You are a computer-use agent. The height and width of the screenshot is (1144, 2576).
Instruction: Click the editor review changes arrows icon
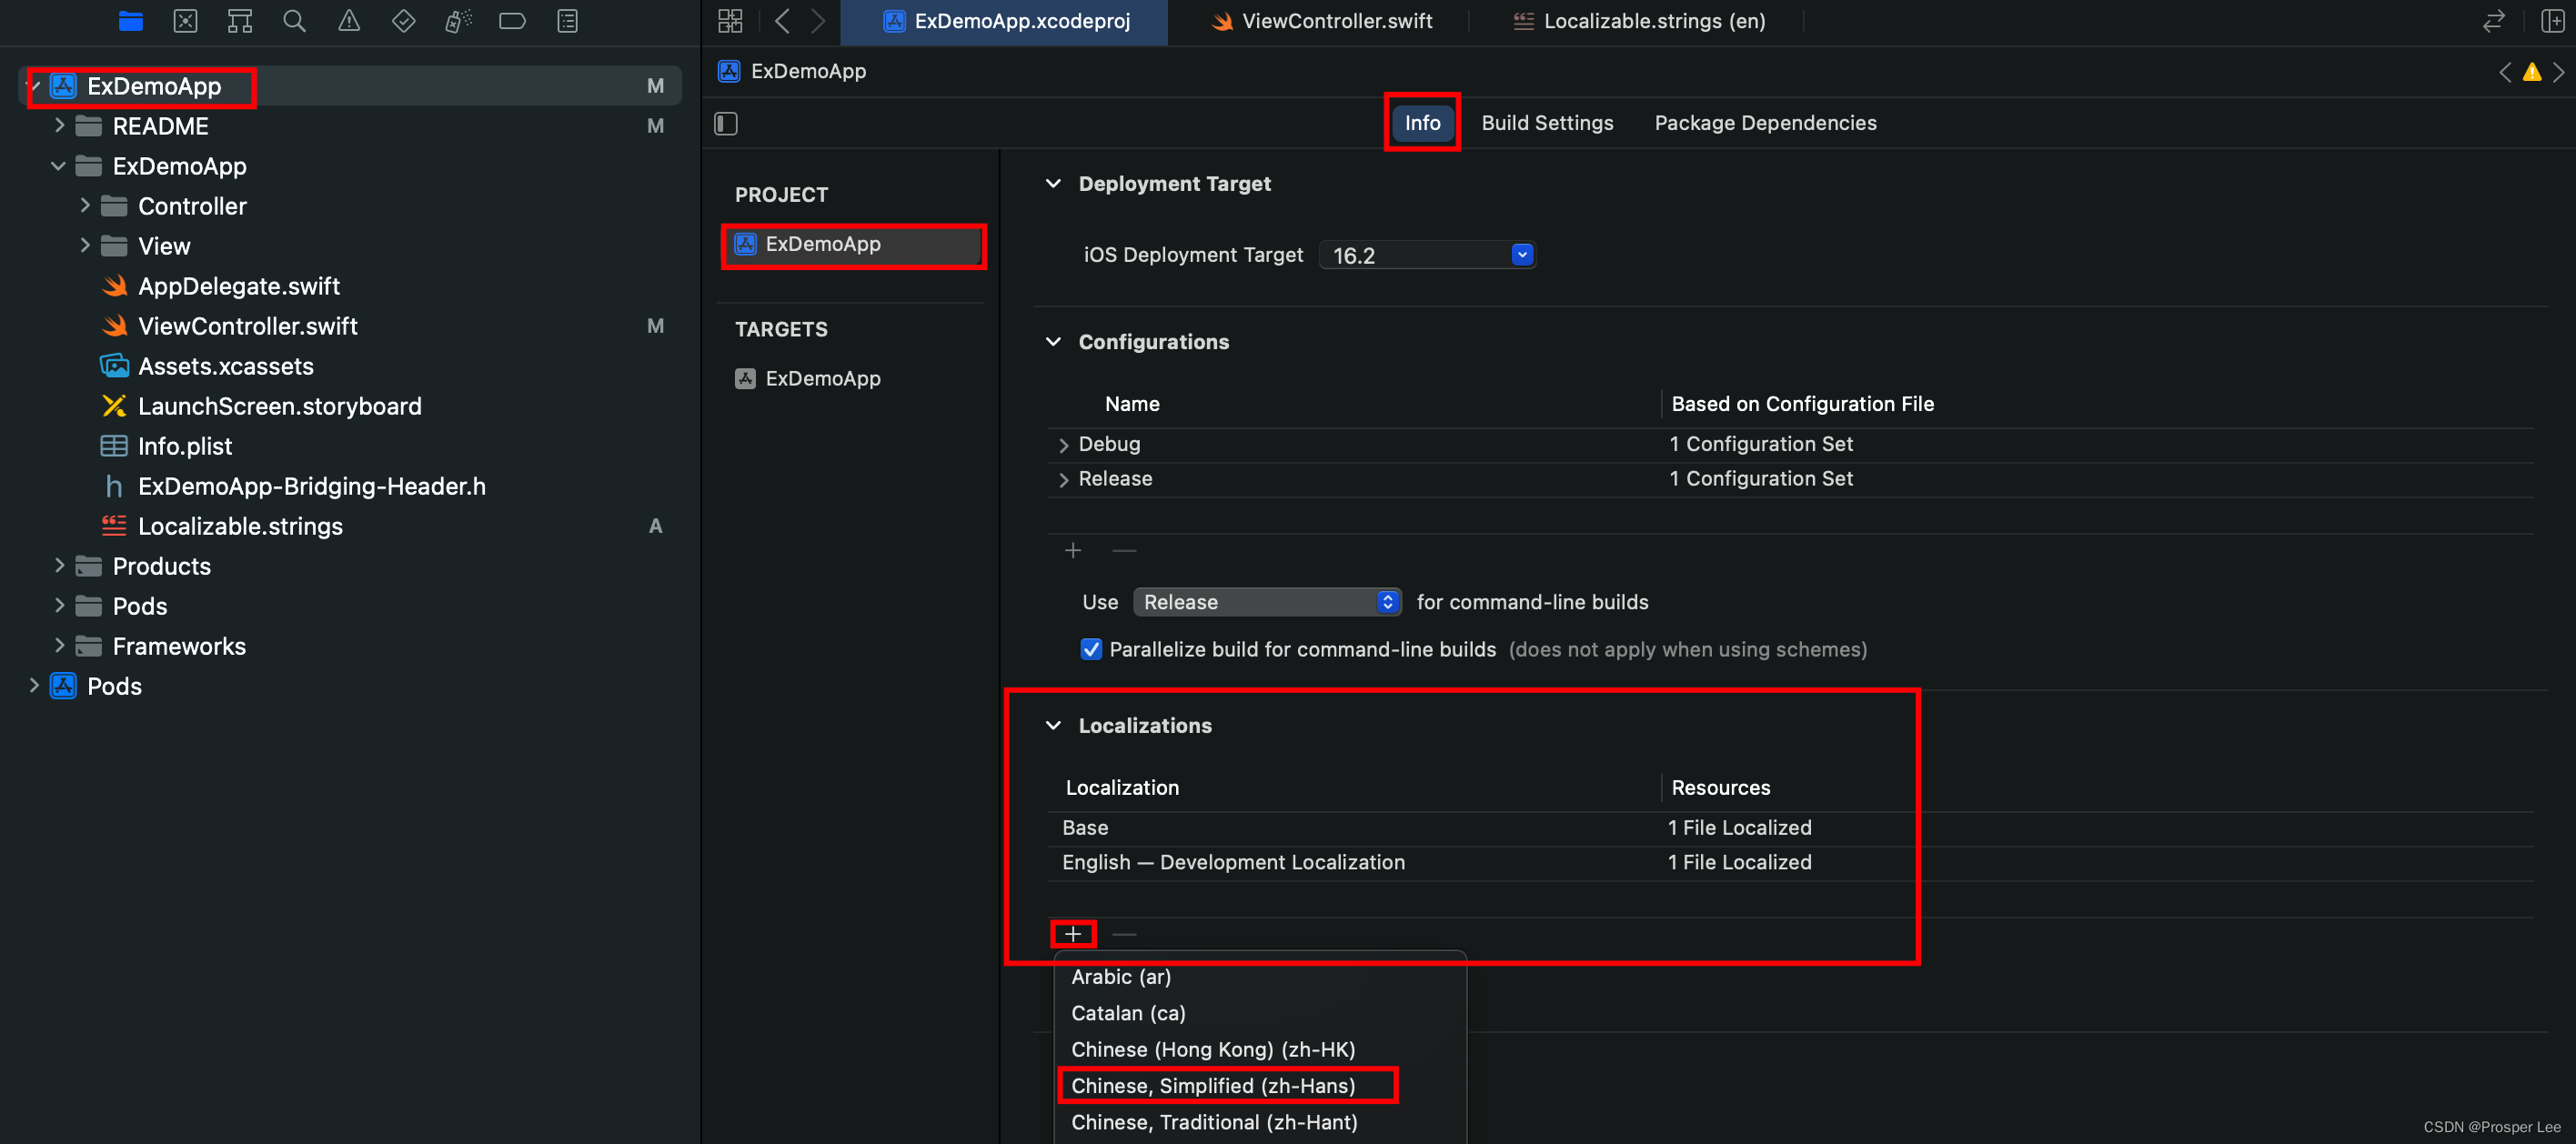click(2494, 21)
